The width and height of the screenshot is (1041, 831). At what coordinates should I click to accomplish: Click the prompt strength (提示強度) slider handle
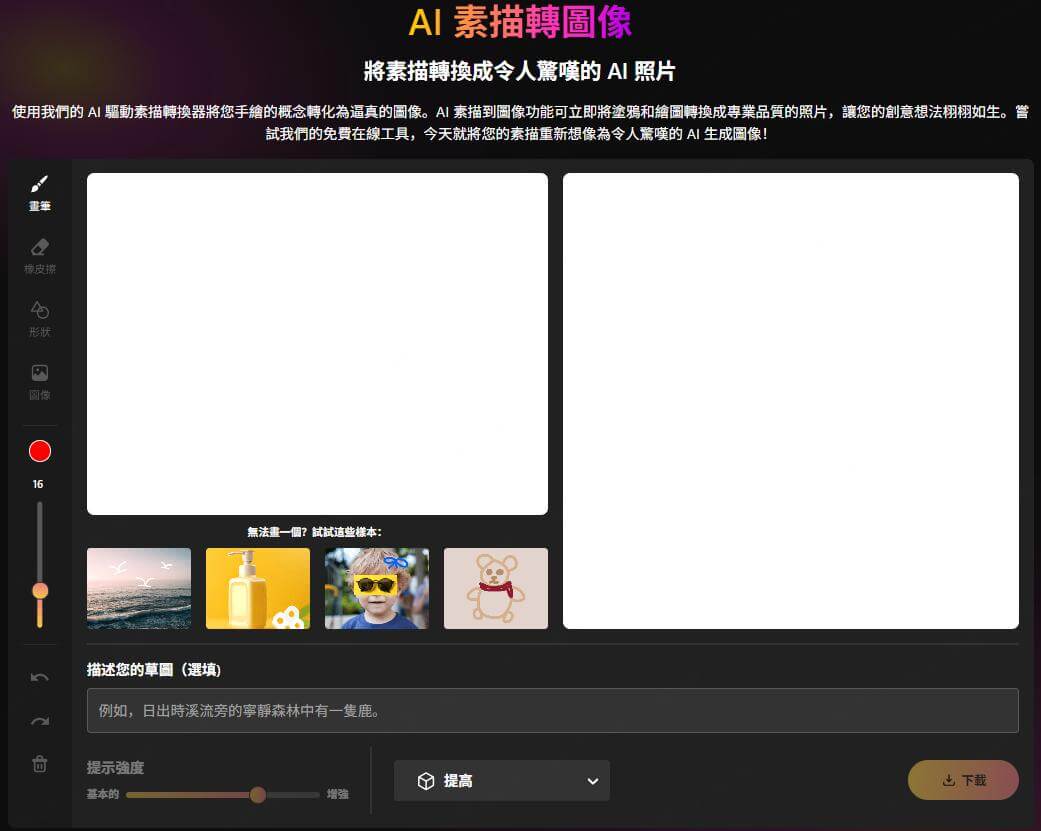tap(258, 795)
